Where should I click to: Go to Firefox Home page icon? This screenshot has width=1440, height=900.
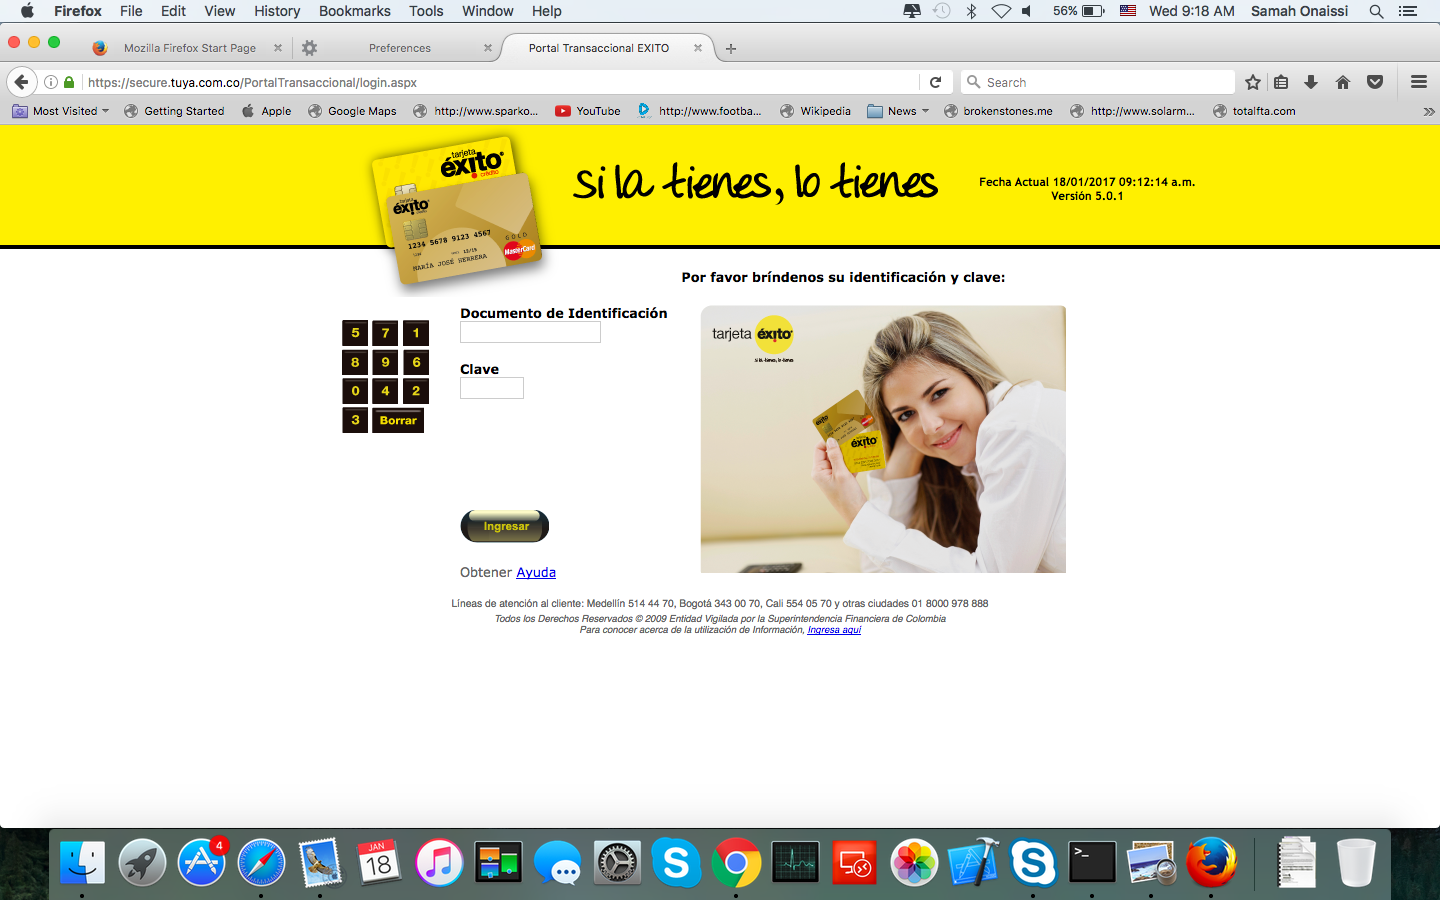click(x=1343, y=82)
